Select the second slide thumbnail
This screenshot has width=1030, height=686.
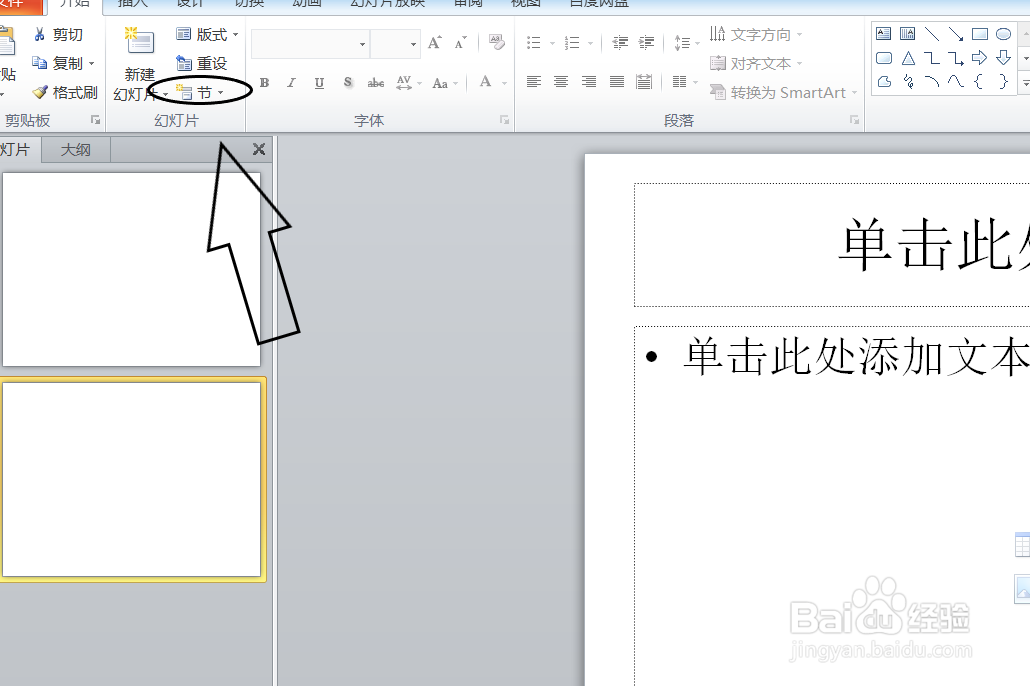[x=133, y=478]
